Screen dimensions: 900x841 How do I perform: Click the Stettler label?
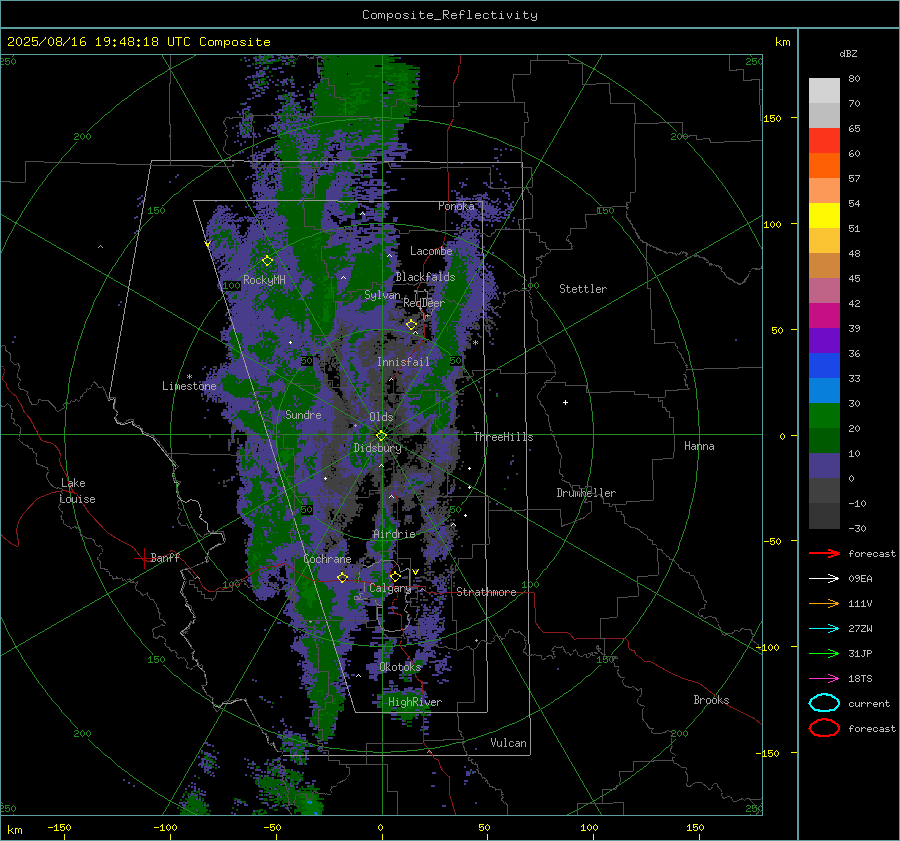(583, 289)
